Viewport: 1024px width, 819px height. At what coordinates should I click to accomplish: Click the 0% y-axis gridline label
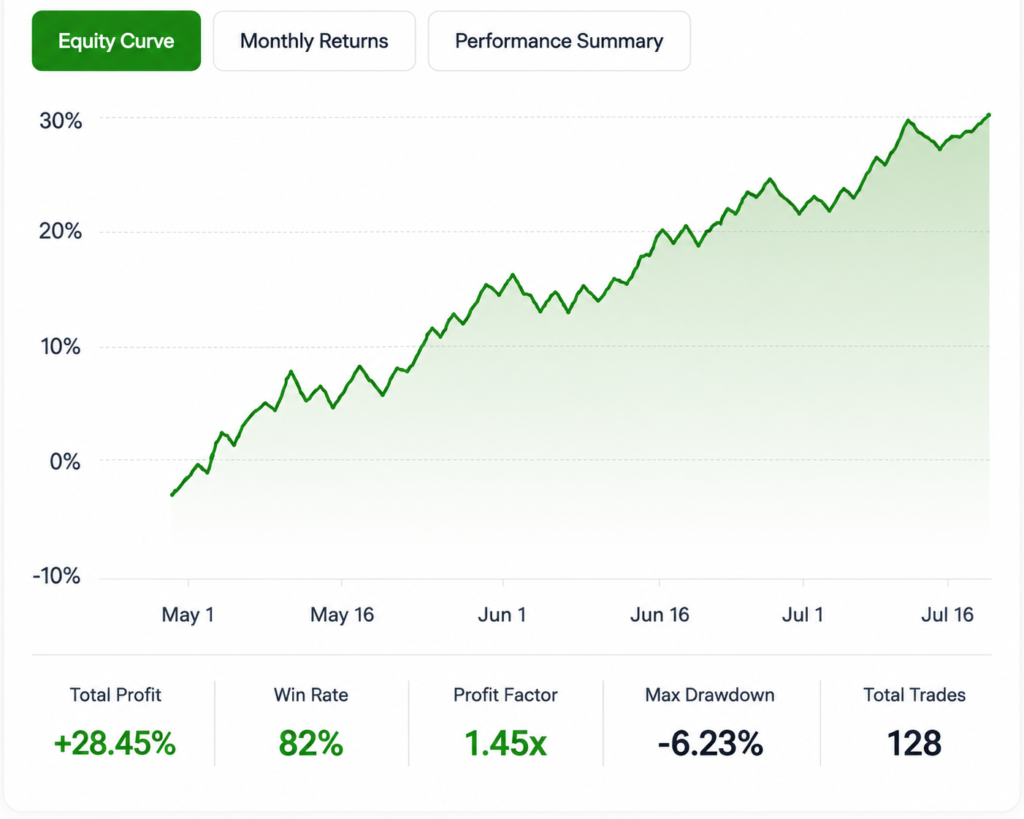pos(65,462)
